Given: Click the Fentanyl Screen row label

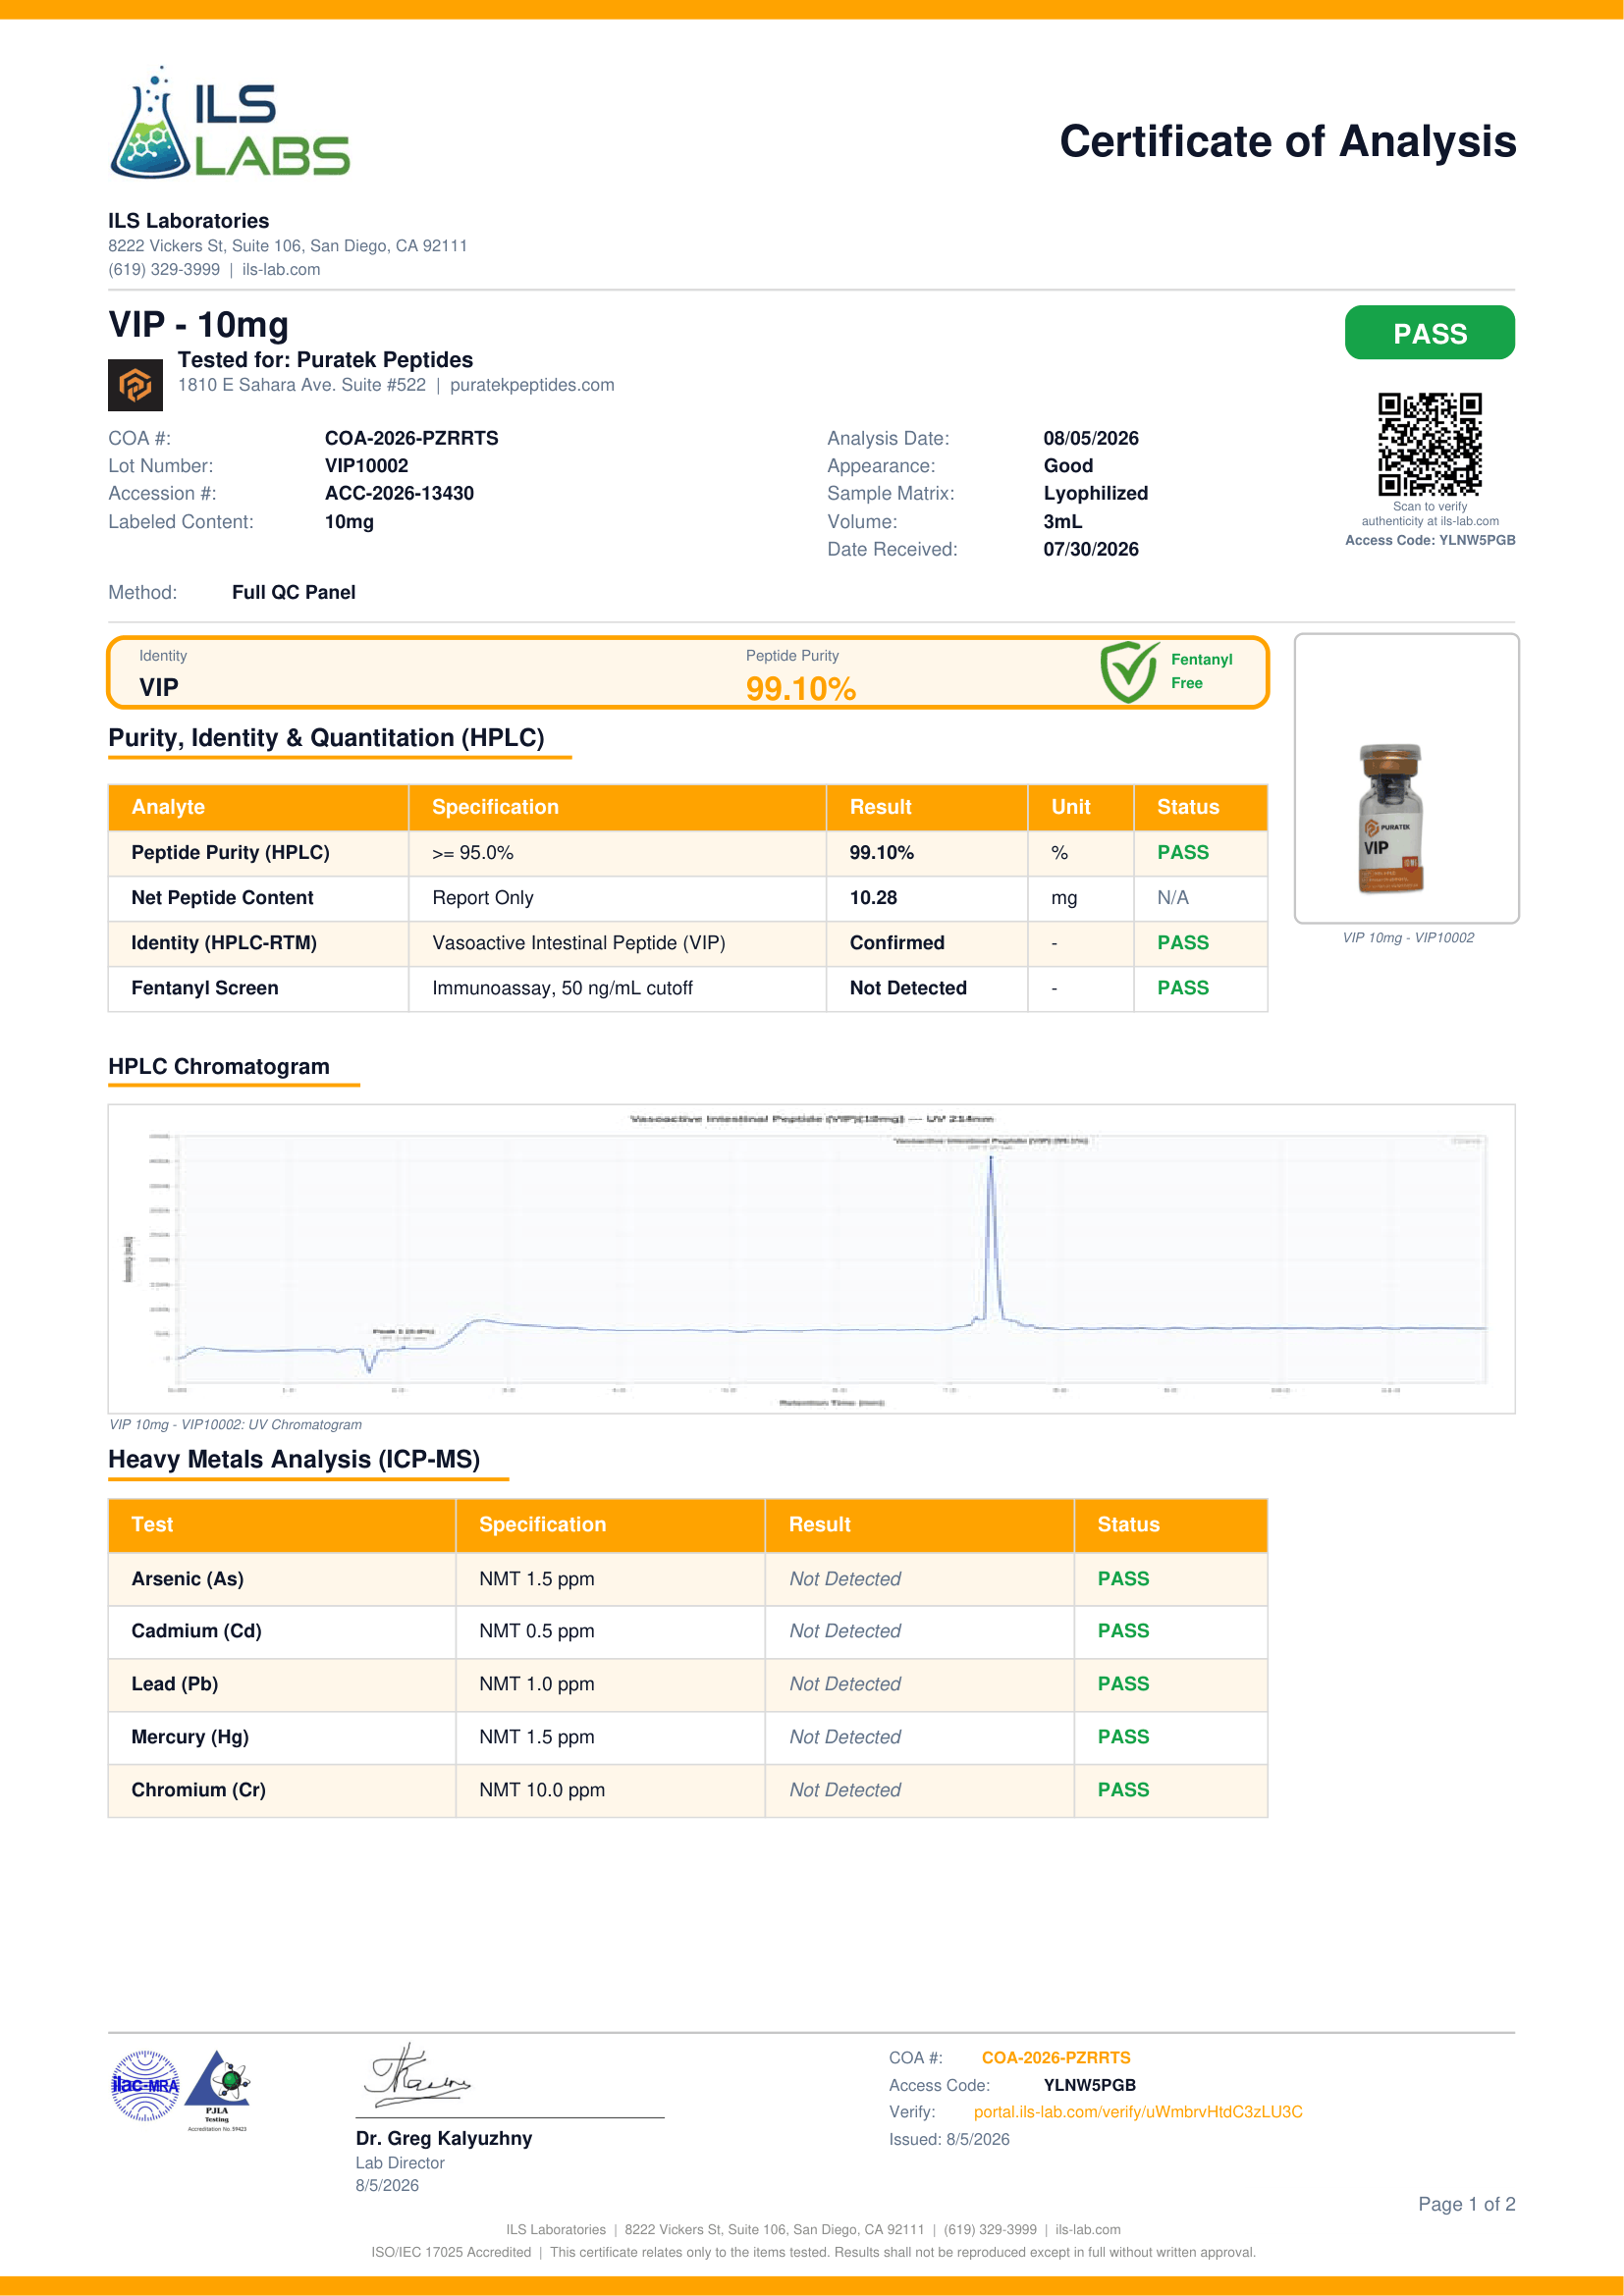Looking at the screenshot, I should [x=205, y=988].
